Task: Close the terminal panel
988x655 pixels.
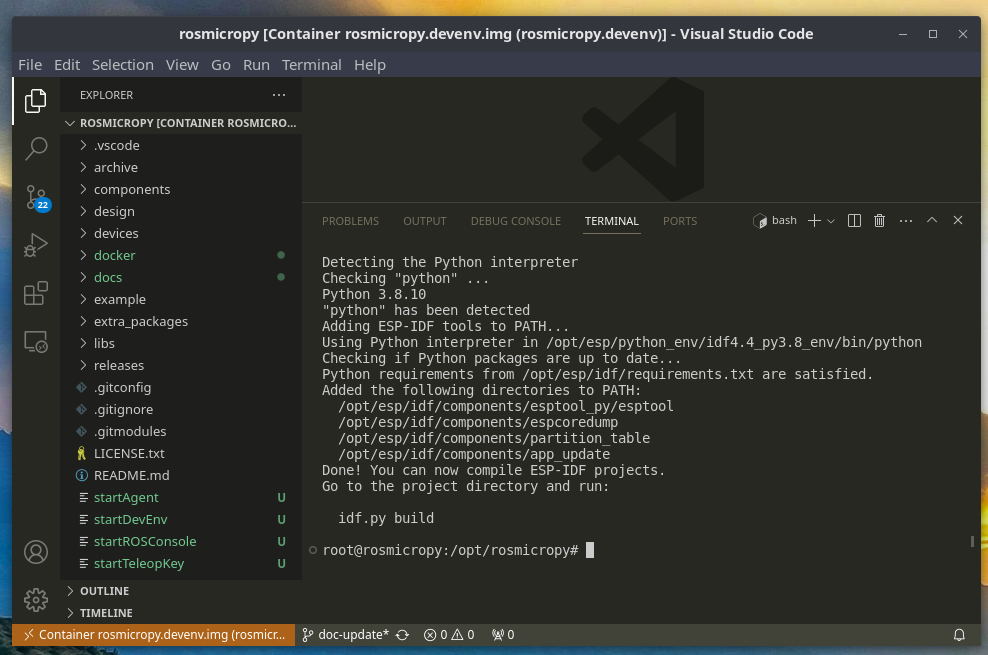Action: (x=958, y=220)
